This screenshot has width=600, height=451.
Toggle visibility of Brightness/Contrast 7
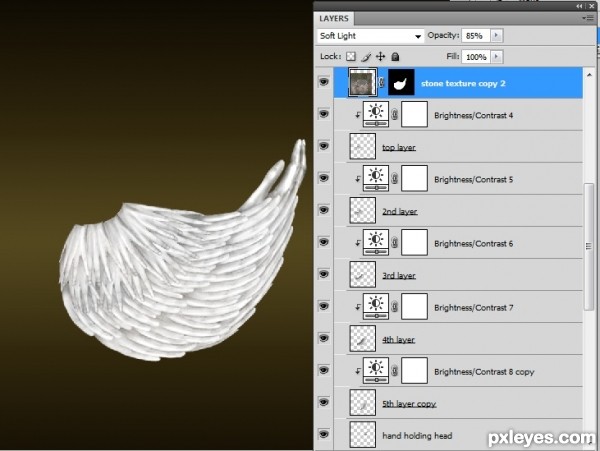click(324, 306)
